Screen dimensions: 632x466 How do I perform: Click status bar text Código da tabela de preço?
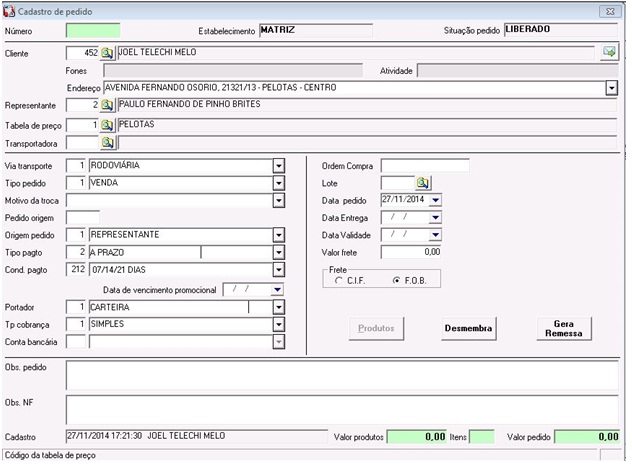click(x=50, y=455)
